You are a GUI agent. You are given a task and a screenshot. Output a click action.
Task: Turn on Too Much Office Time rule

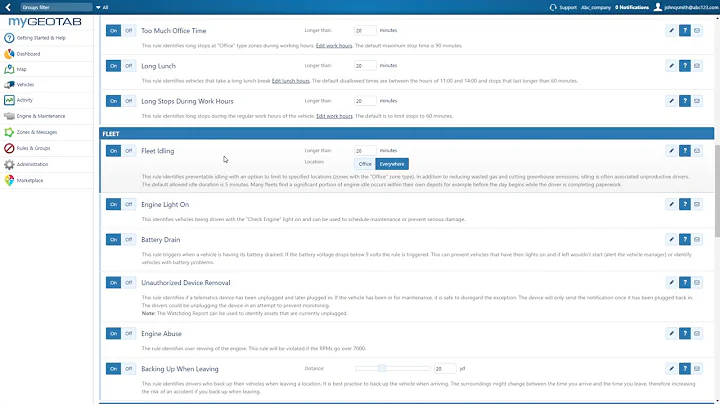[113, 31]
